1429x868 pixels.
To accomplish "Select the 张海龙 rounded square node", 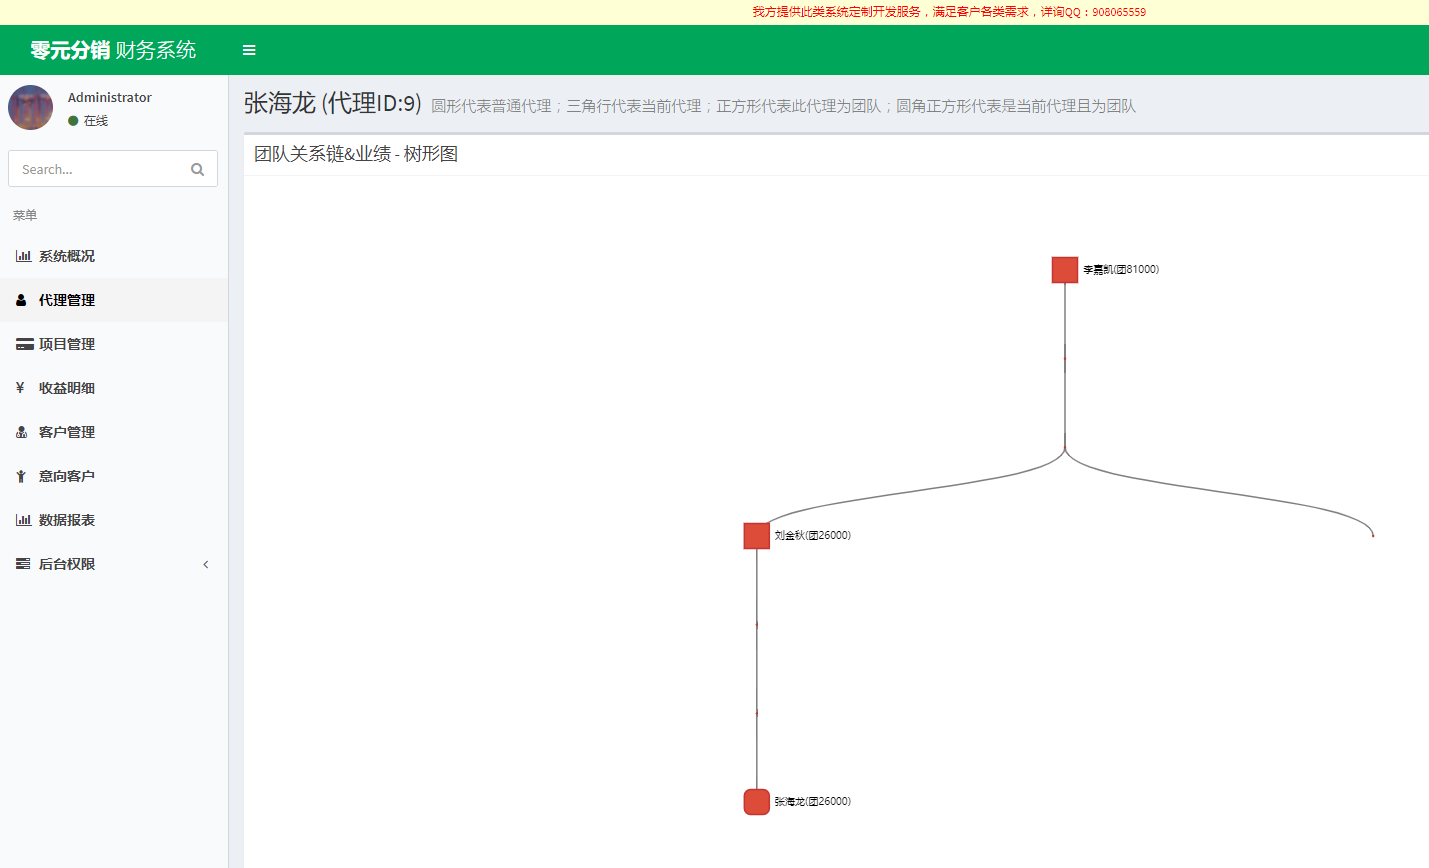I will (757, 802).
